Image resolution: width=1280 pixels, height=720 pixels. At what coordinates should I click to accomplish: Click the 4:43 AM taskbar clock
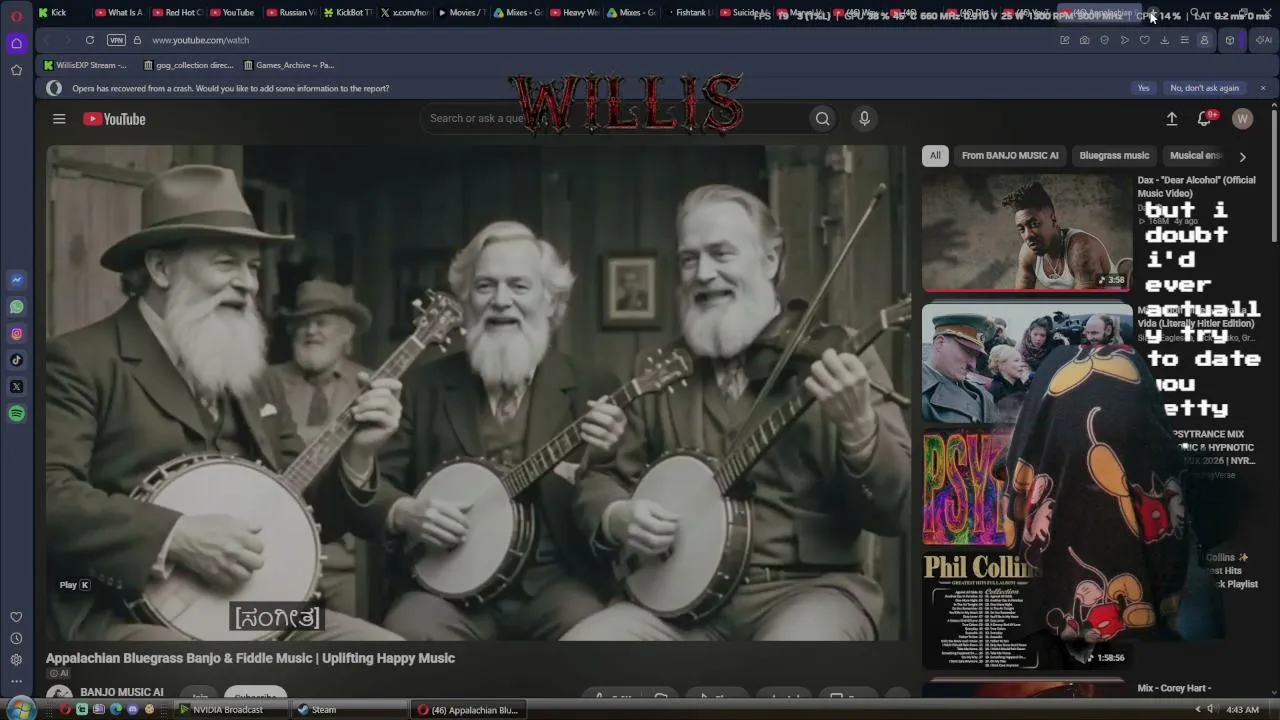click(1242, 710)
